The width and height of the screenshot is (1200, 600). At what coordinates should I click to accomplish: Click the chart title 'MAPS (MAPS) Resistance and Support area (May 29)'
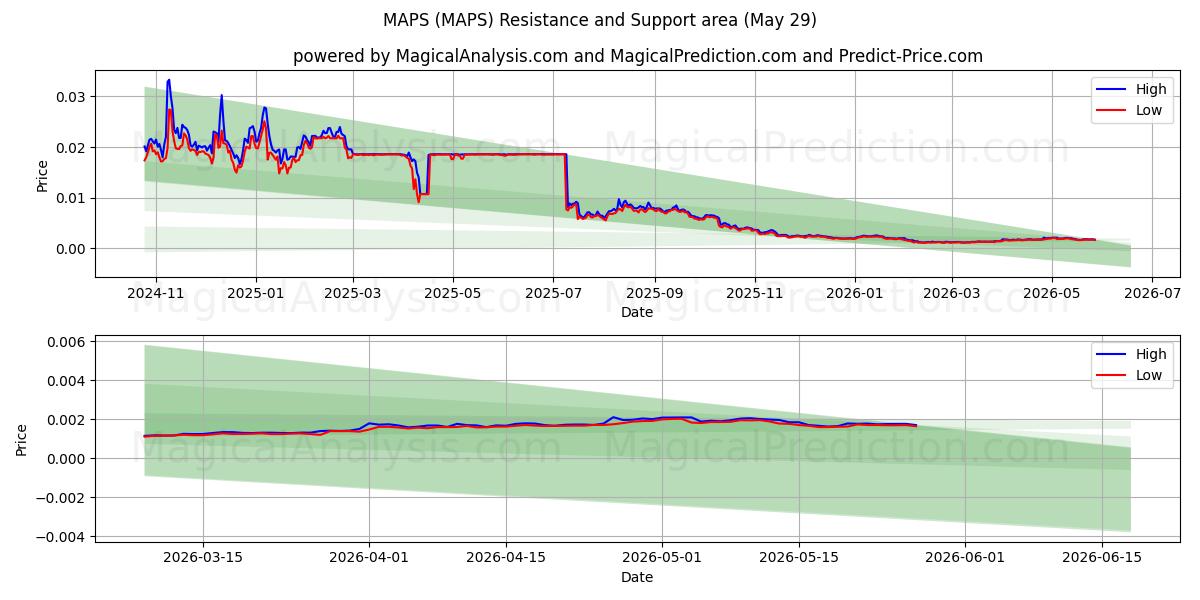[x=600, y=20]
